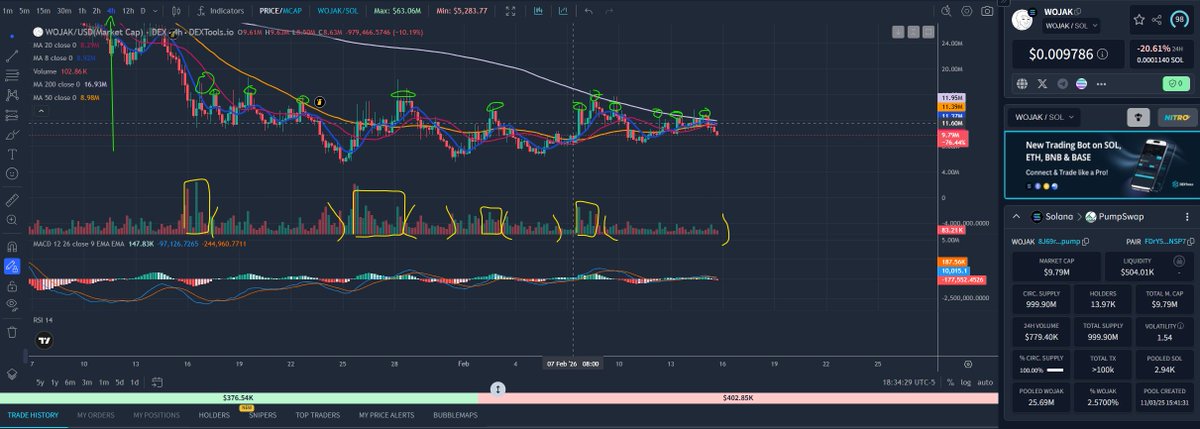
Task: Remove drawings with the trash icon
Action: click(12, 331)
